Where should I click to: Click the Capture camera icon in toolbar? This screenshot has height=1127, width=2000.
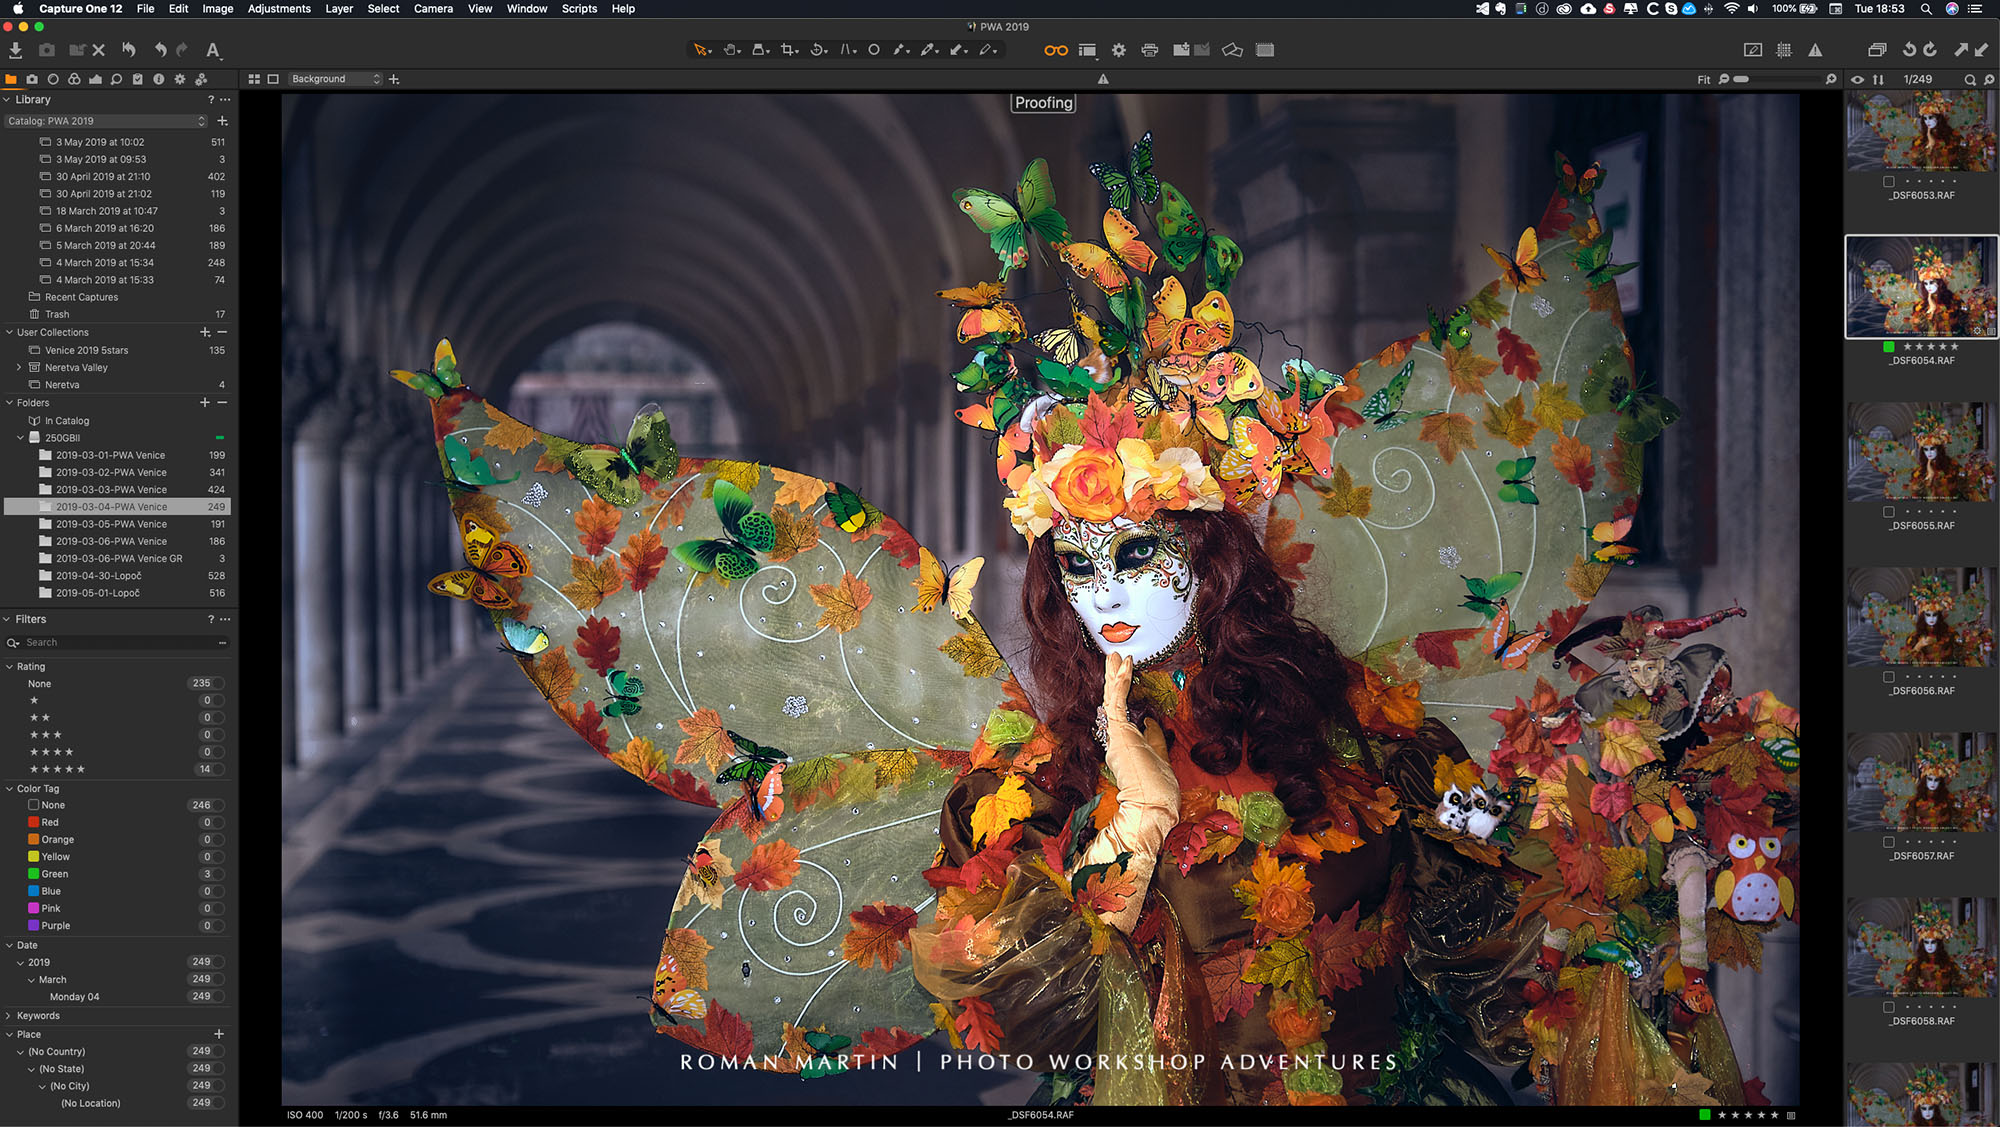coord(47,49)
